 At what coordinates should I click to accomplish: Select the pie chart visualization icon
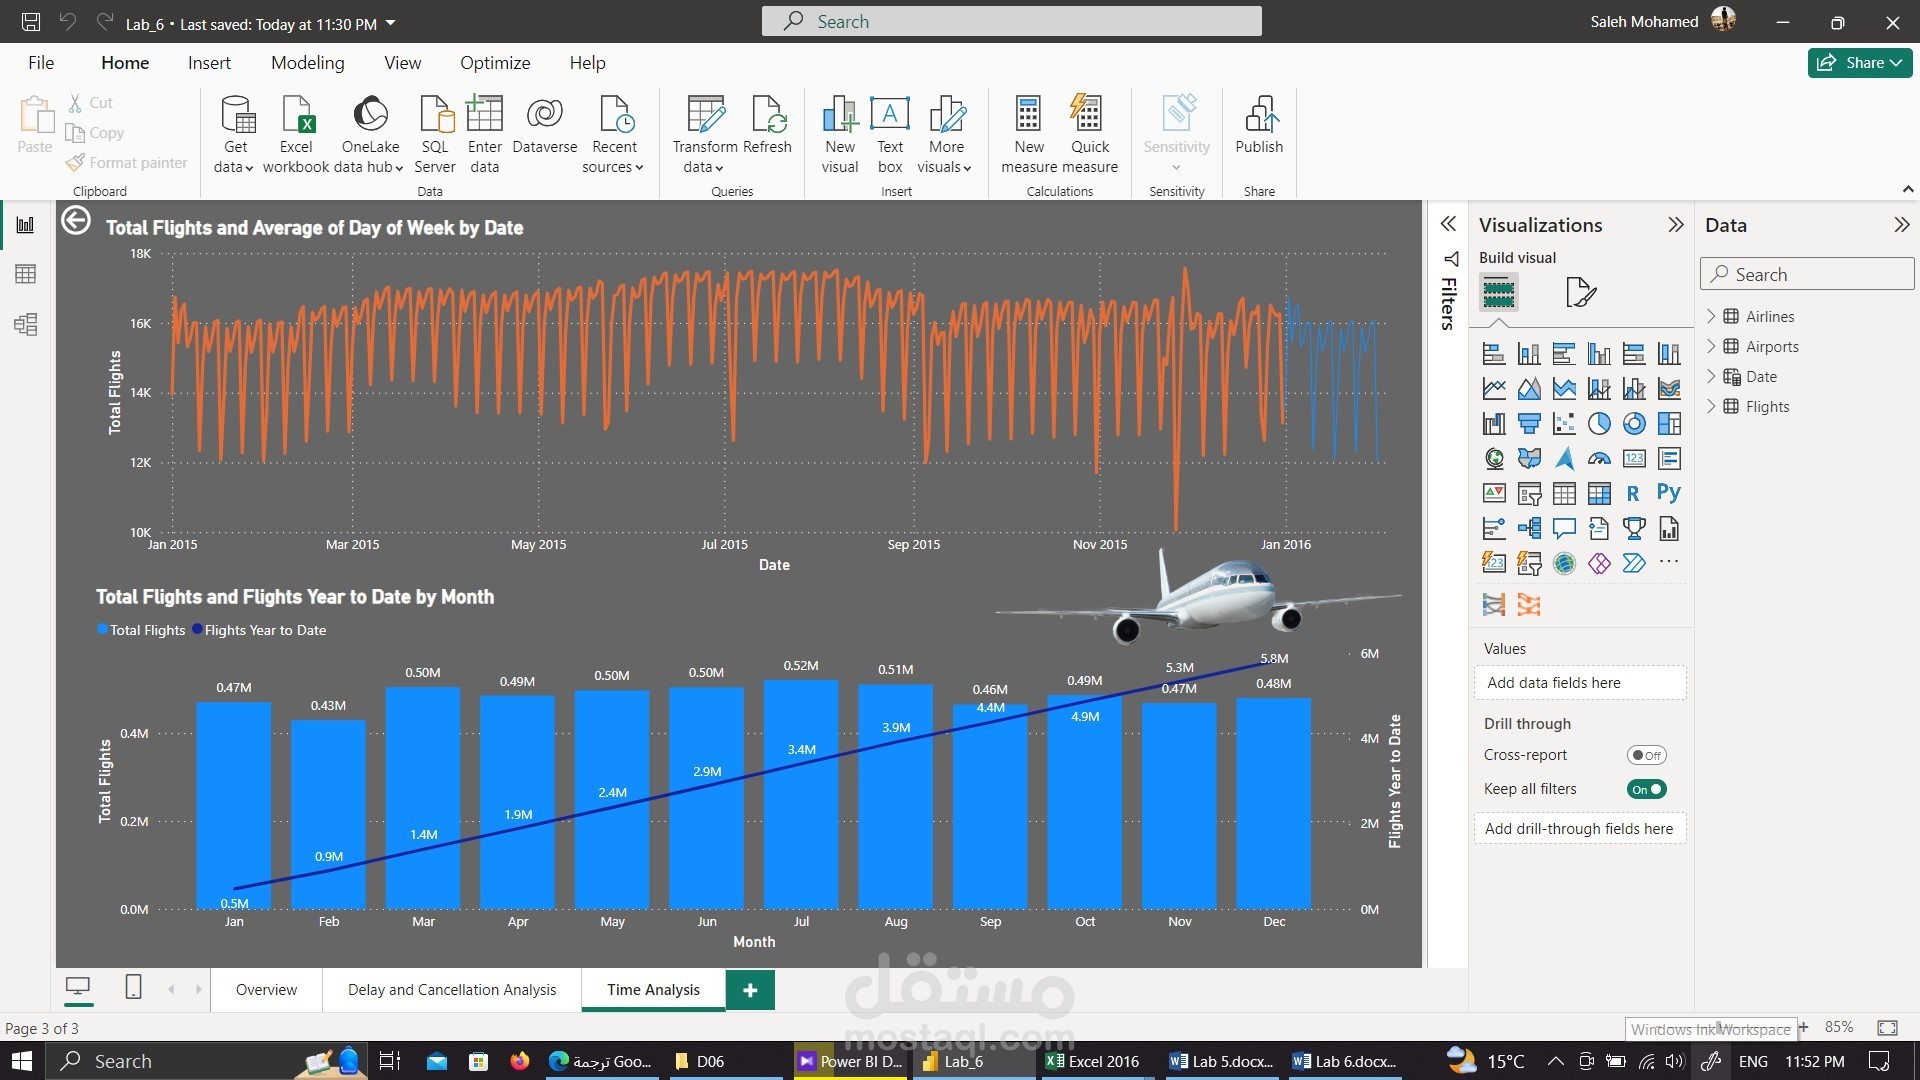(x=1599, y=424)
